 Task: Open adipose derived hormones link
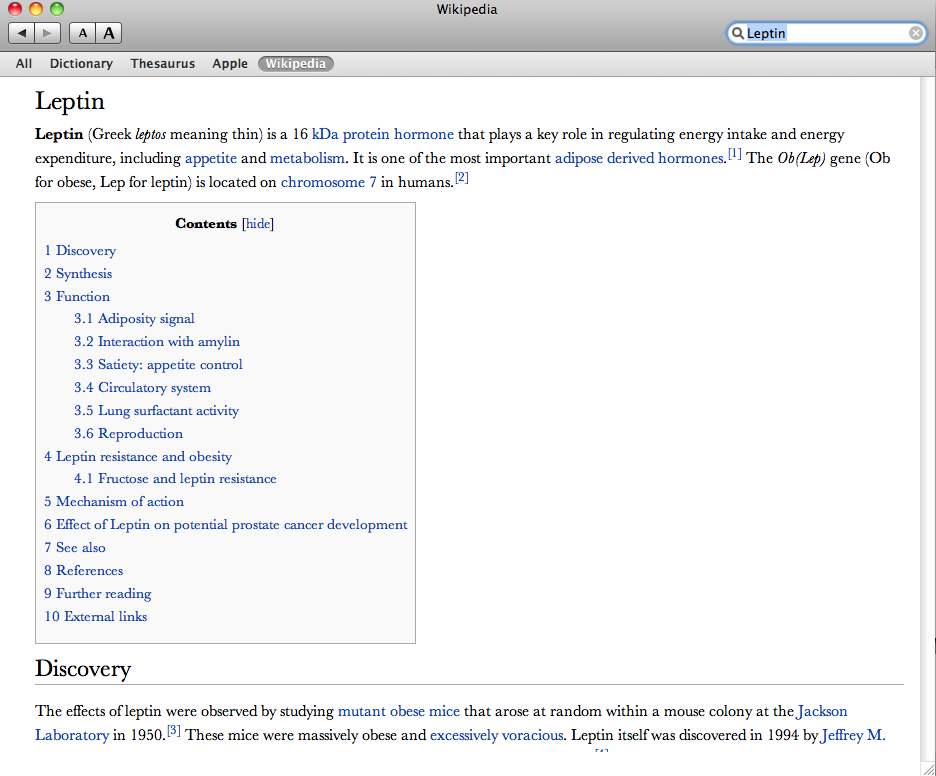point(639,158)
